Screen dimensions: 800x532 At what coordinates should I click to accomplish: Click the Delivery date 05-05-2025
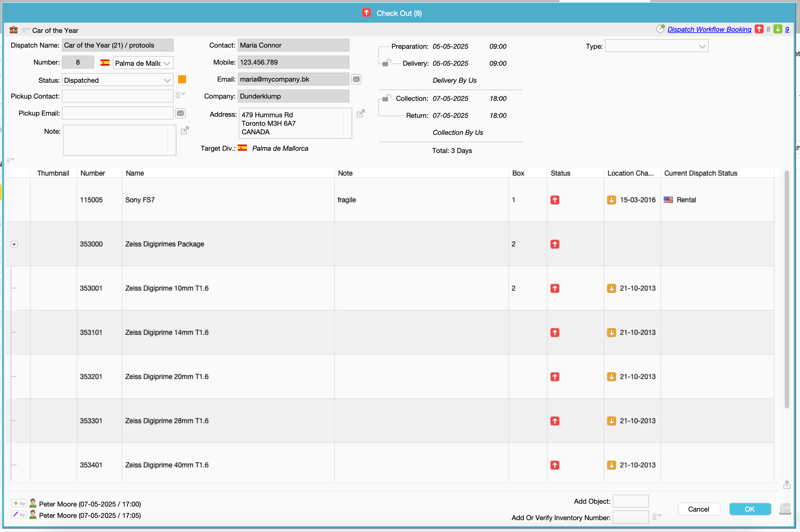tap(450, 63)
